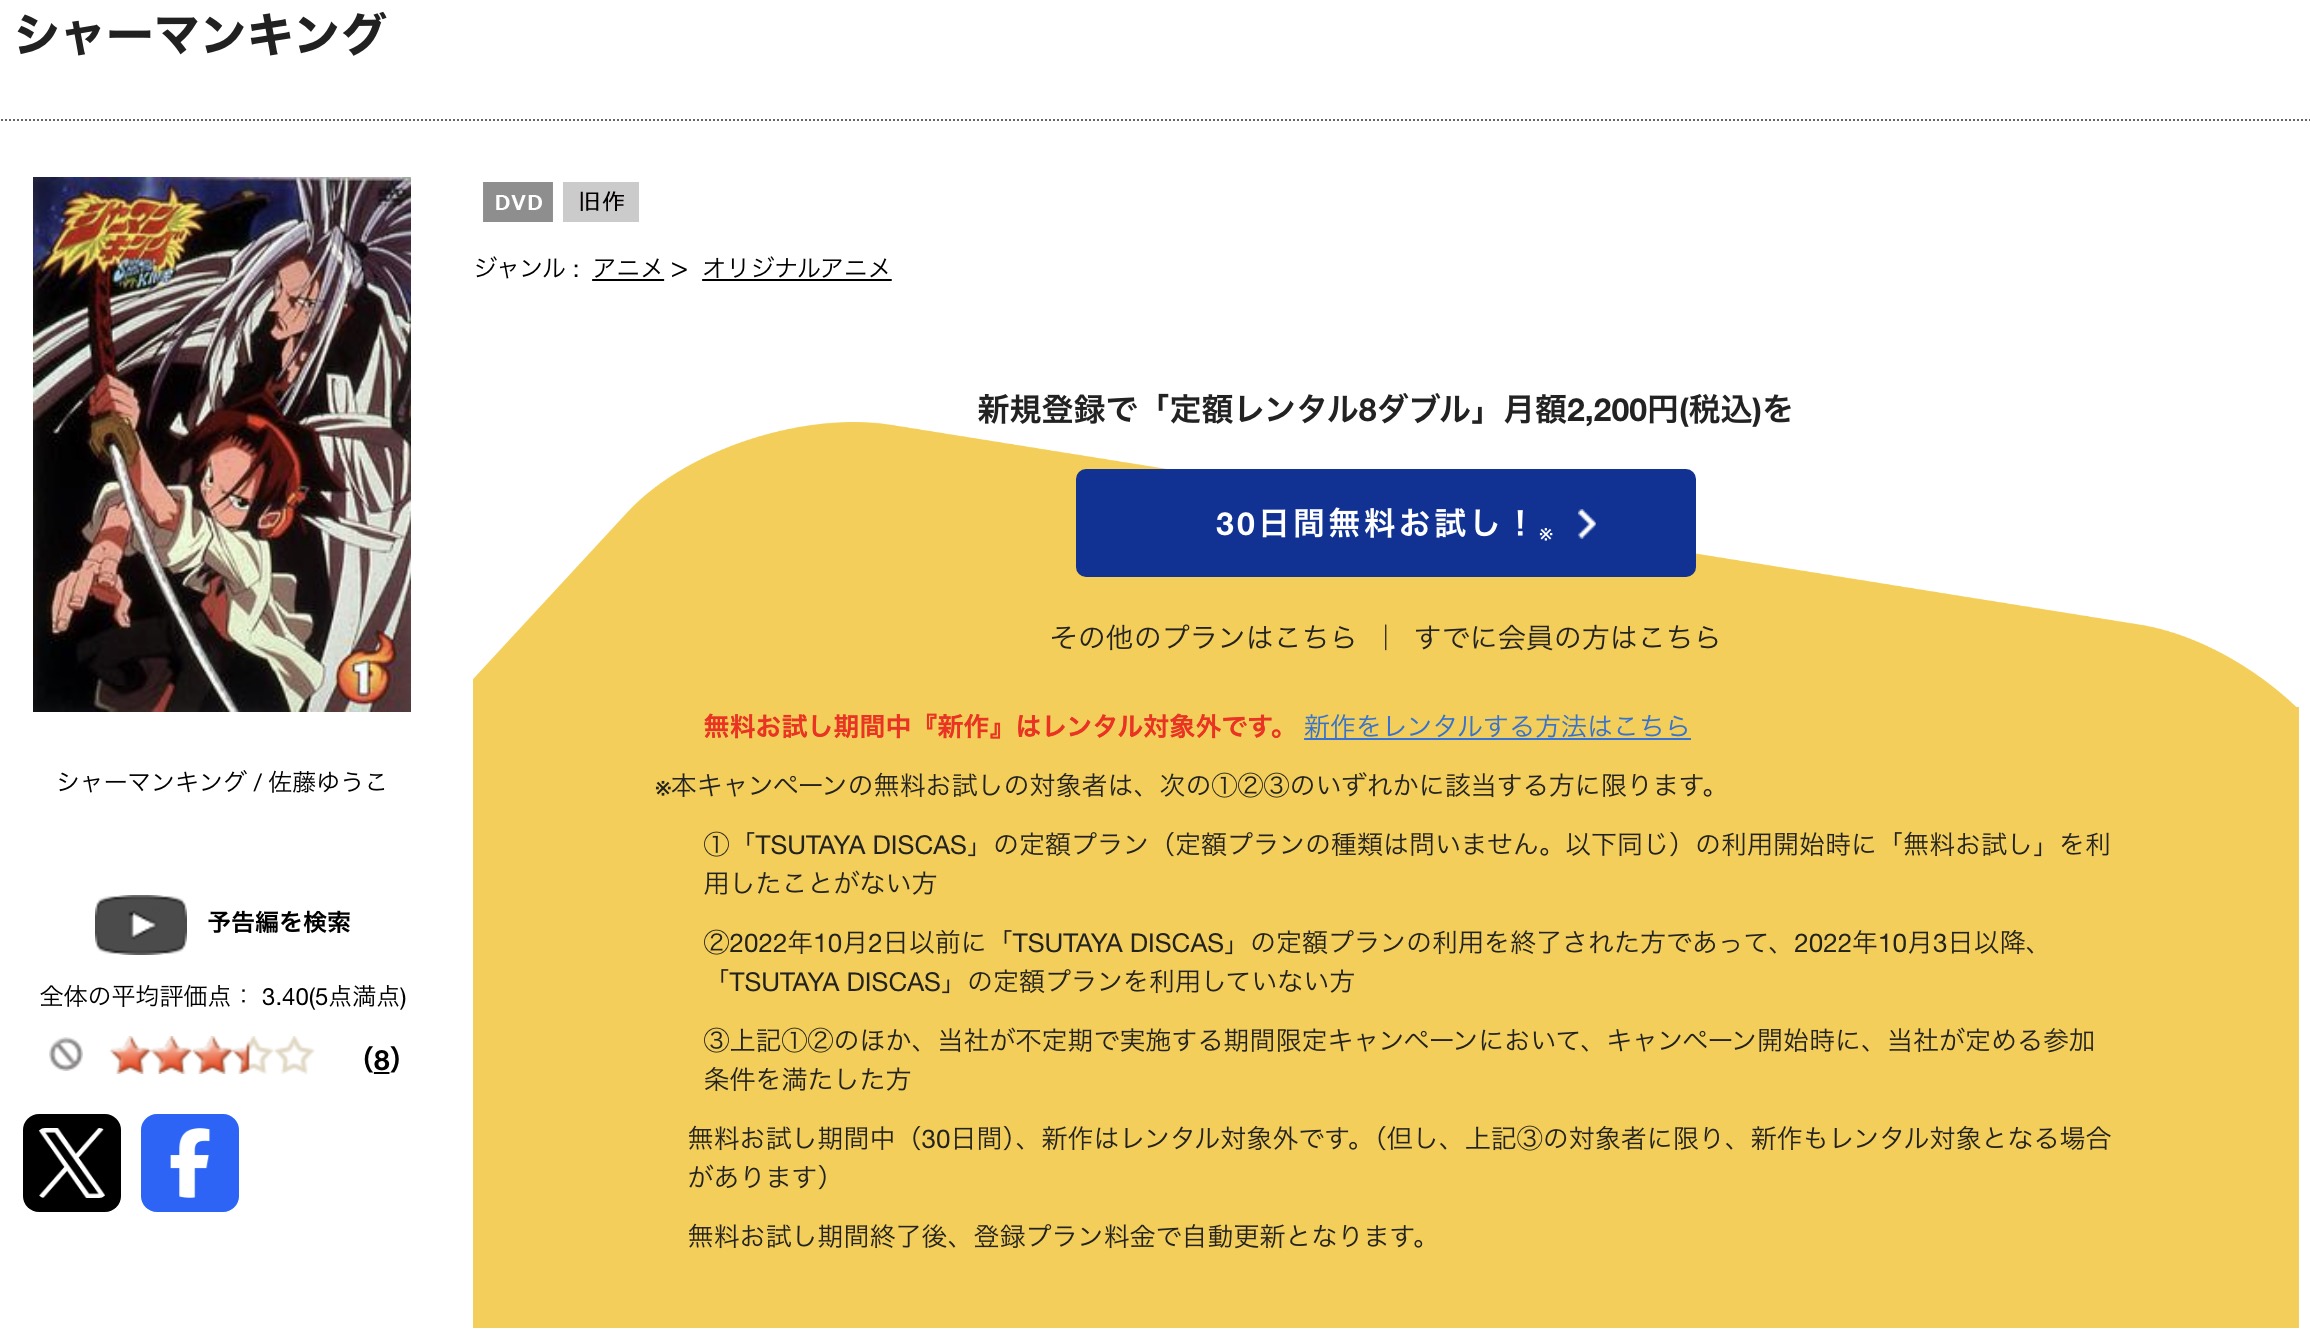
Task: Click the red 無料お試し期間中 warning text
Action: pos(996,726)
